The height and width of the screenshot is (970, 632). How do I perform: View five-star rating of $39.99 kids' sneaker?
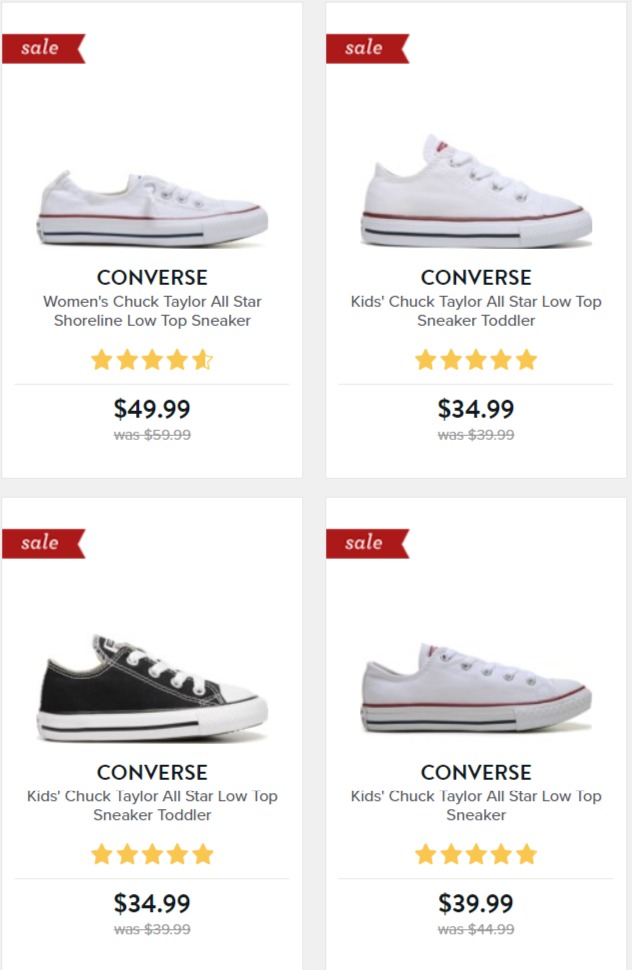pos(476,855)
